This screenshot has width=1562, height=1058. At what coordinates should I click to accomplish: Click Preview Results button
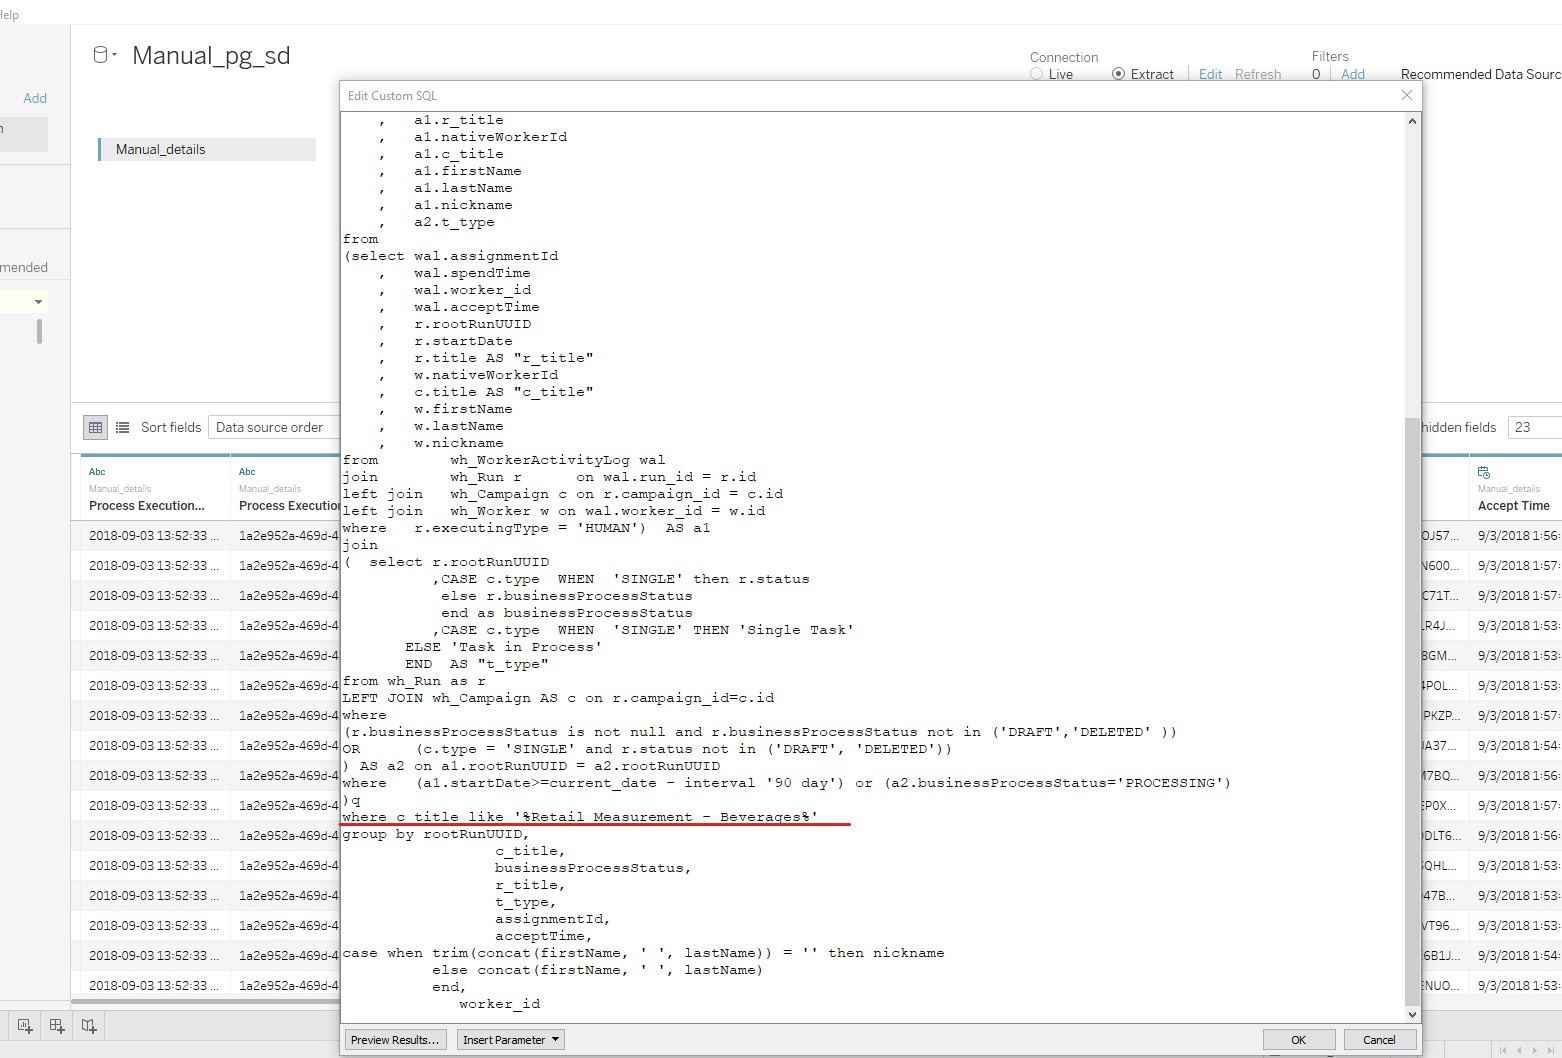(395, 1040)
